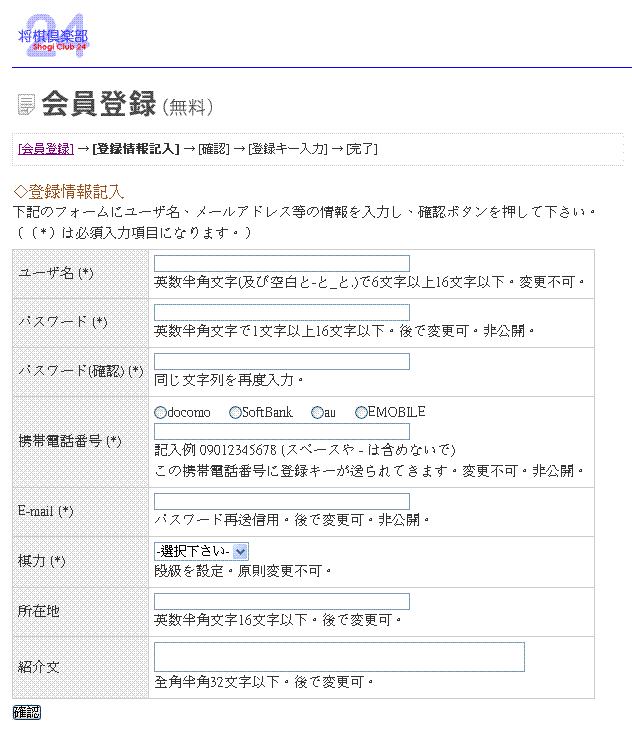
Task: Click the パスワード(確認) input field
Action: pos(282,361)
